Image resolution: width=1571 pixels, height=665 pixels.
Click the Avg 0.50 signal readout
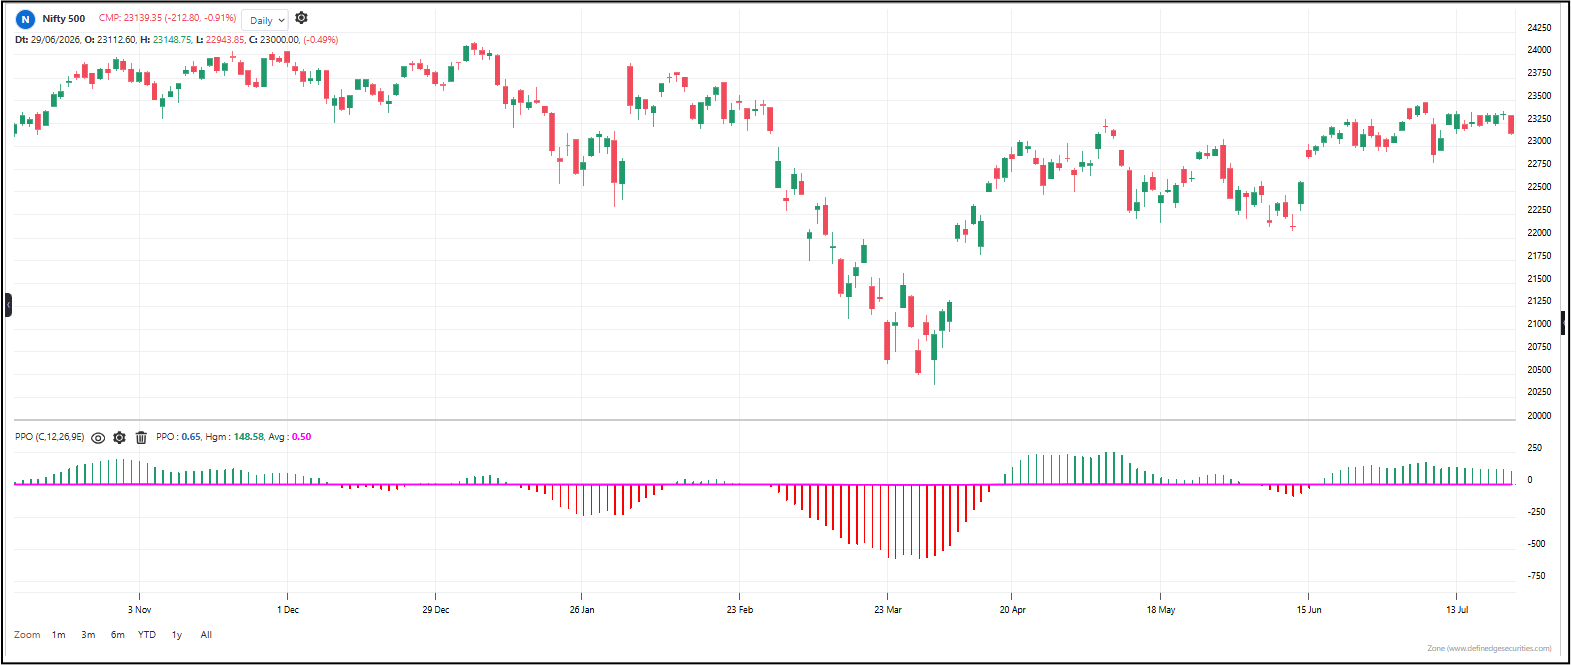tap(290, 437)
